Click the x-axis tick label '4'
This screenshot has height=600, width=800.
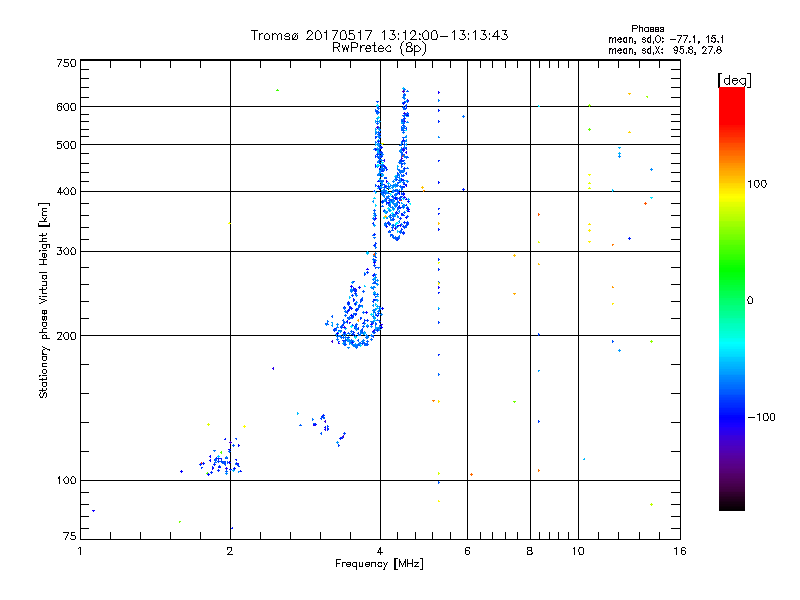click(380, 551)
